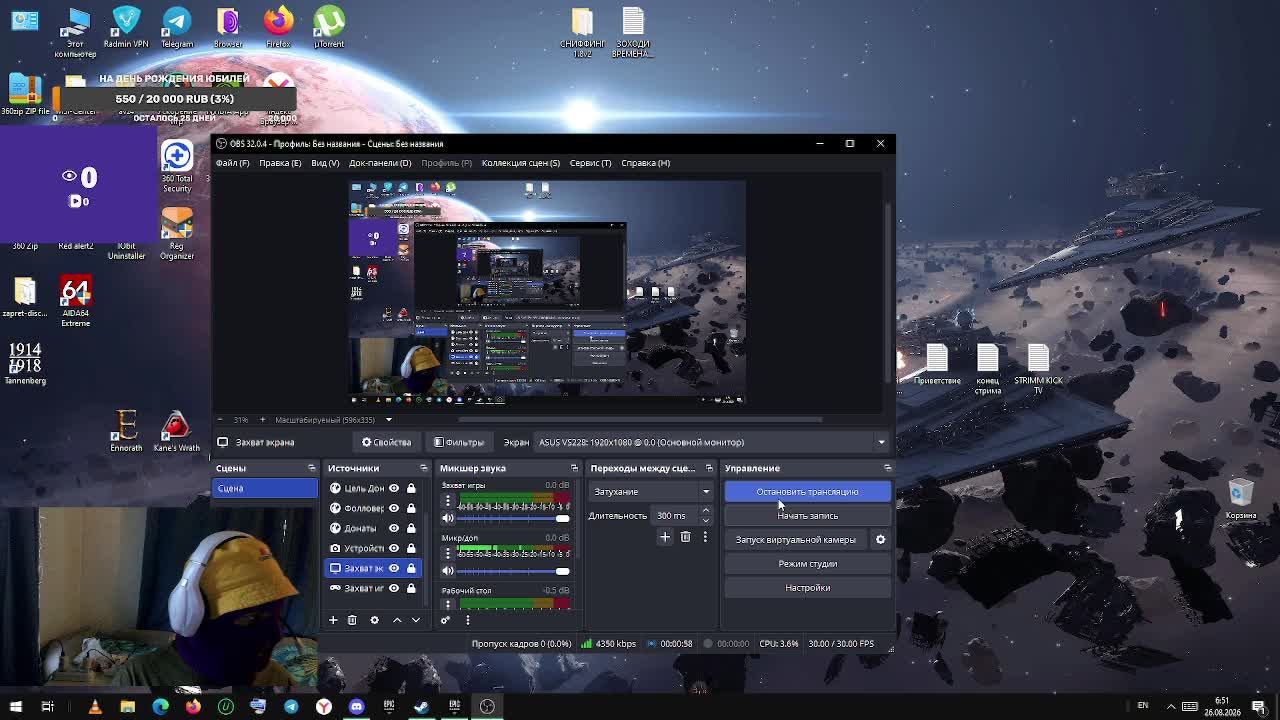Open the Файл menu

(232, 163)
